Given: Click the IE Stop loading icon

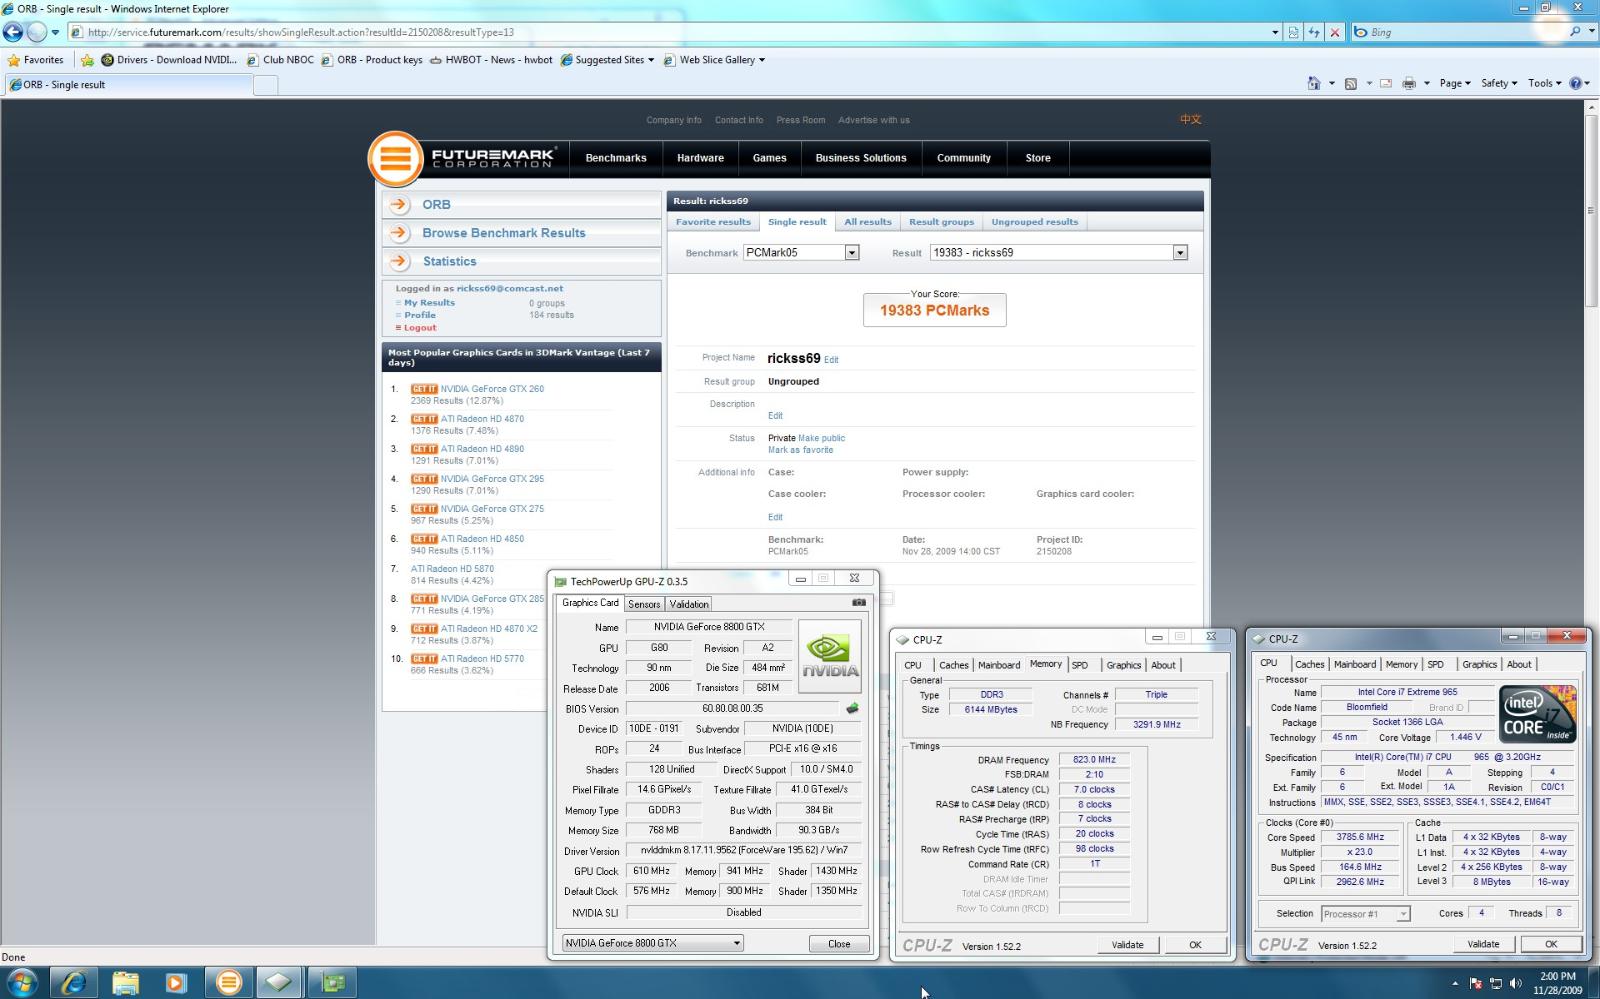Looking at the screenshot, I should 1334,32.
